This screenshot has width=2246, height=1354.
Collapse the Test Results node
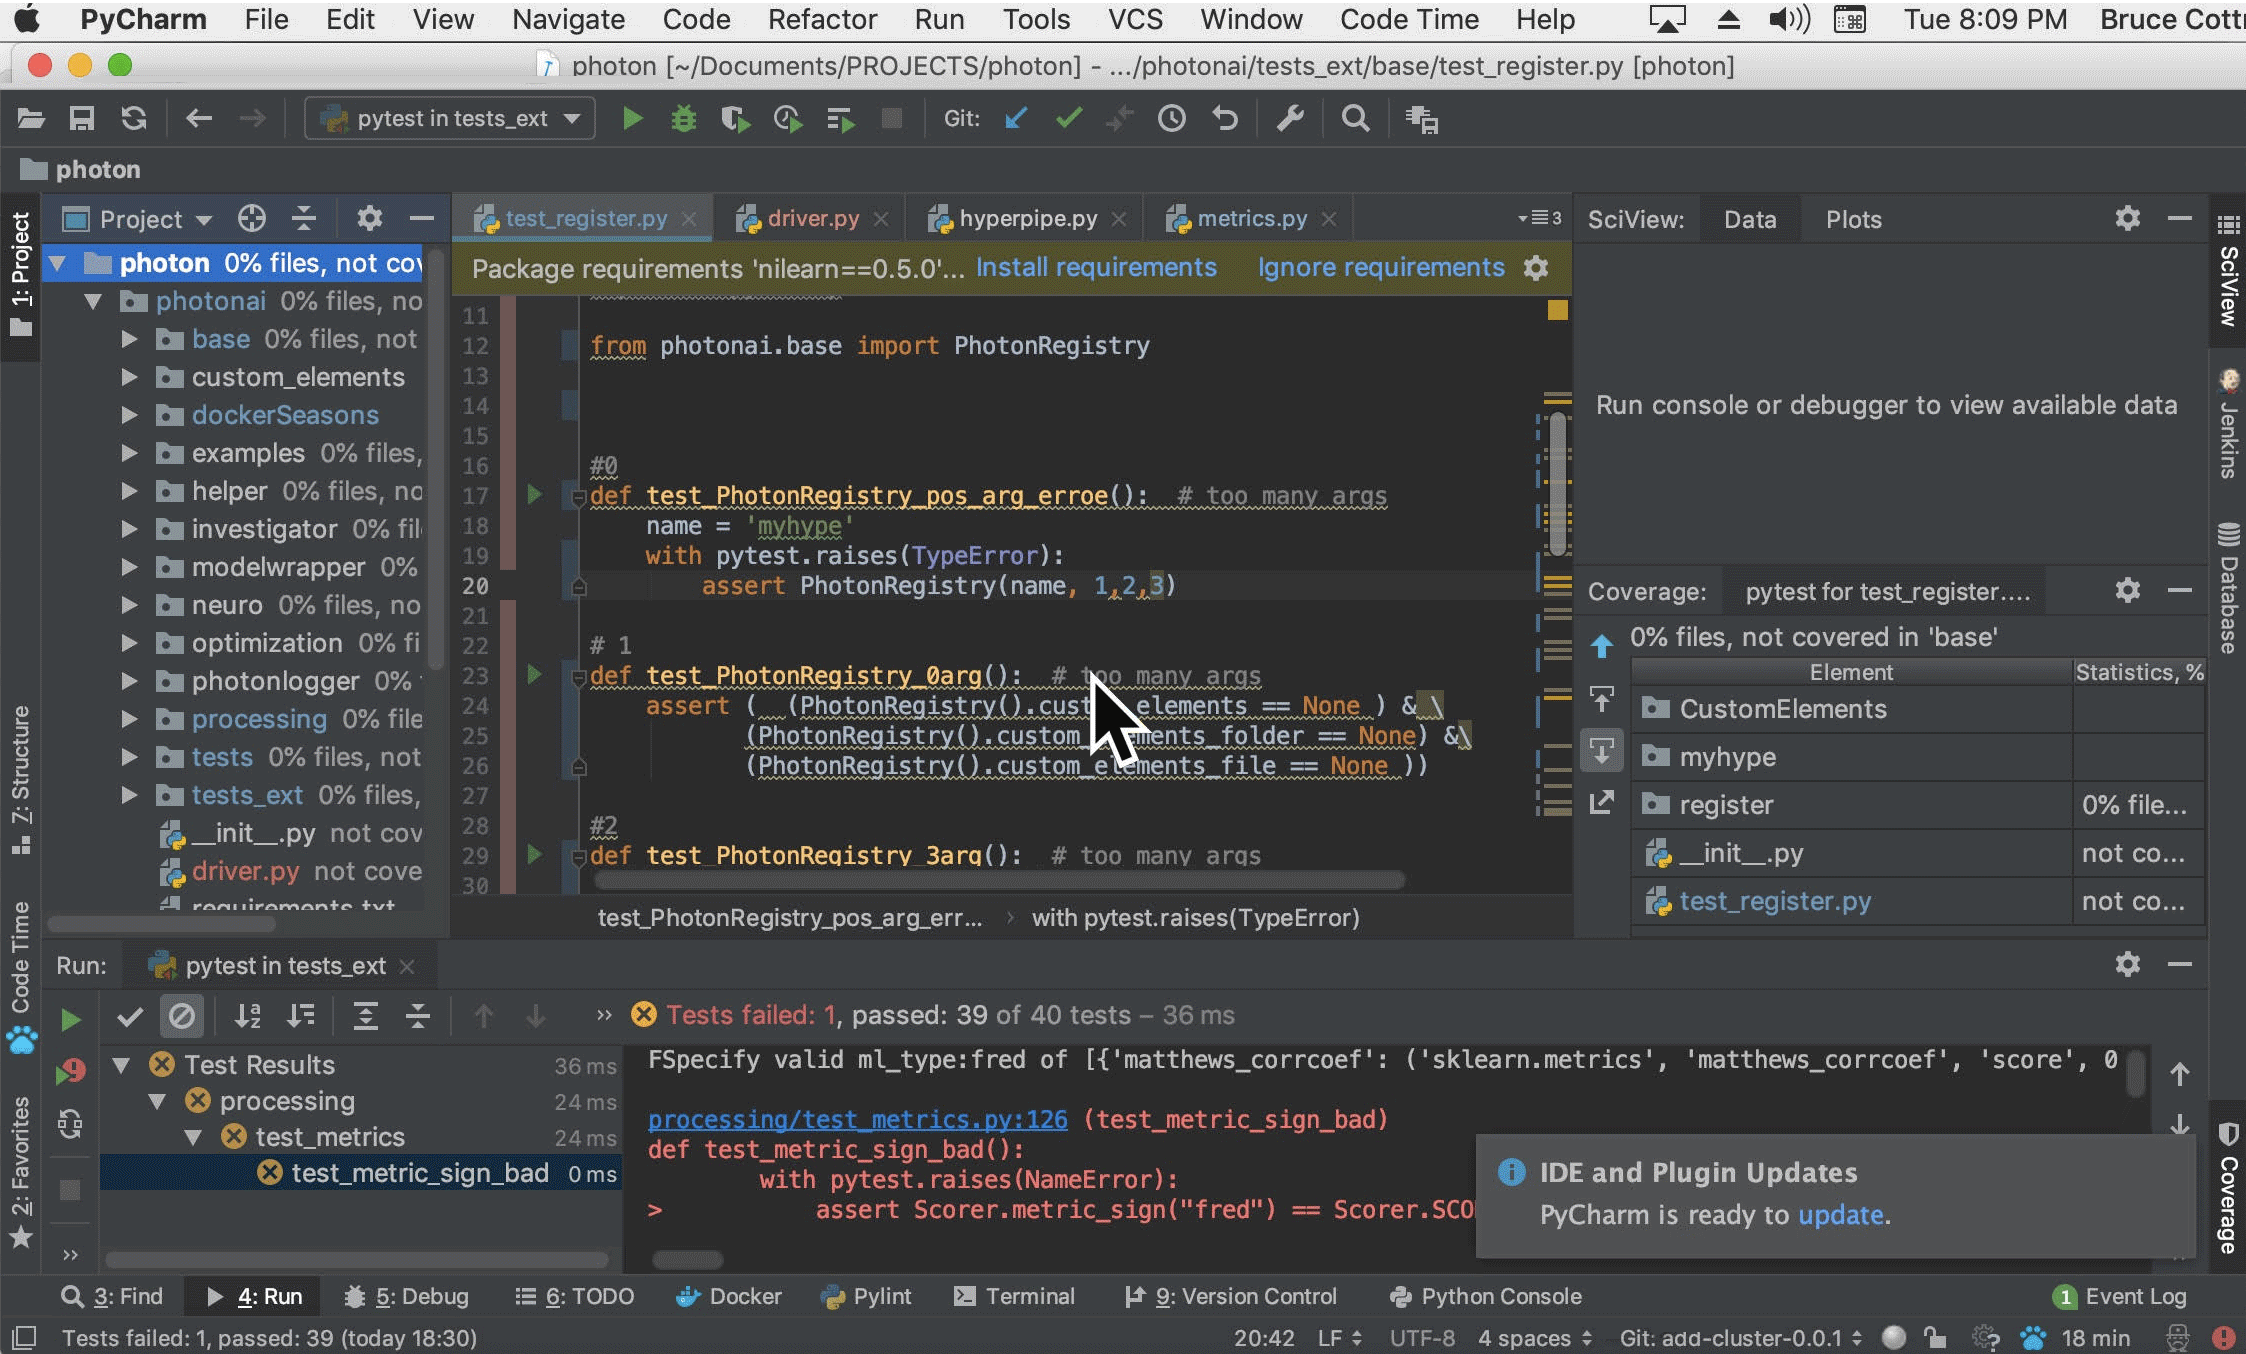click(x=121, y=1065)
